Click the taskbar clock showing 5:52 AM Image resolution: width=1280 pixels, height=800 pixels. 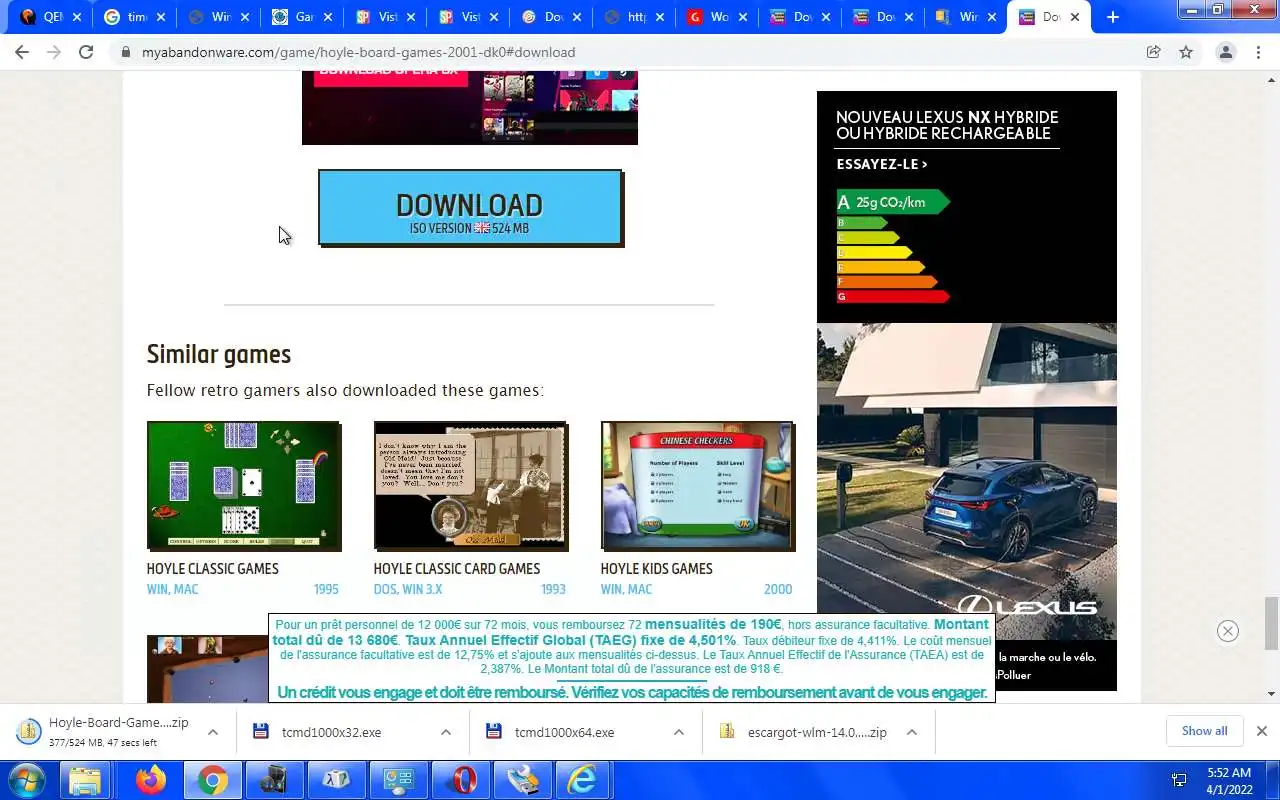(1229, 780)
